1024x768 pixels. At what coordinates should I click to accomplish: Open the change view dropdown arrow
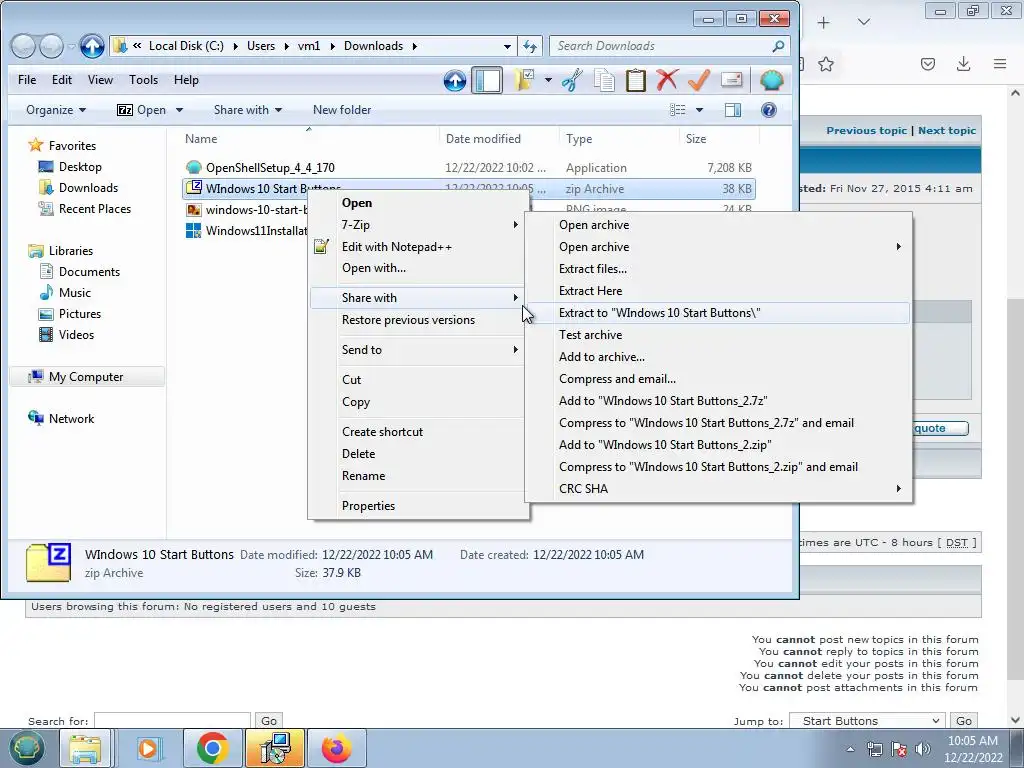point(699,110)
